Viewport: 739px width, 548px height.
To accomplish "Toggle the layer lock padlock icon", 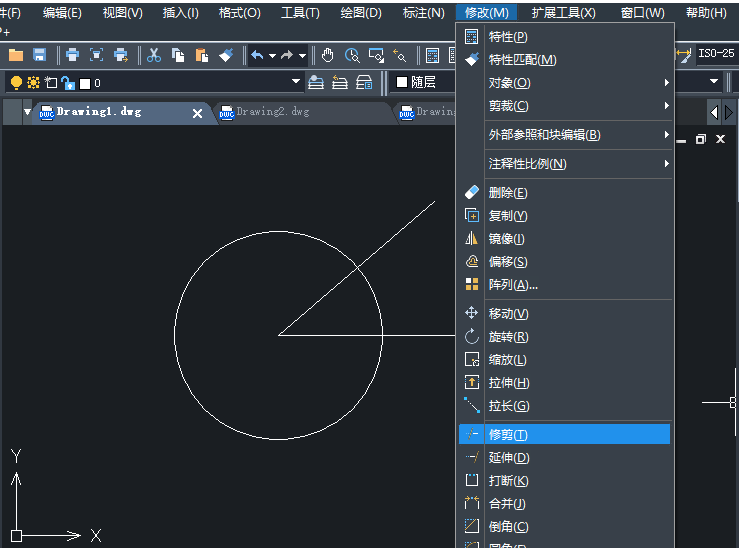I will pyautogui.click(x=67, y=82).
